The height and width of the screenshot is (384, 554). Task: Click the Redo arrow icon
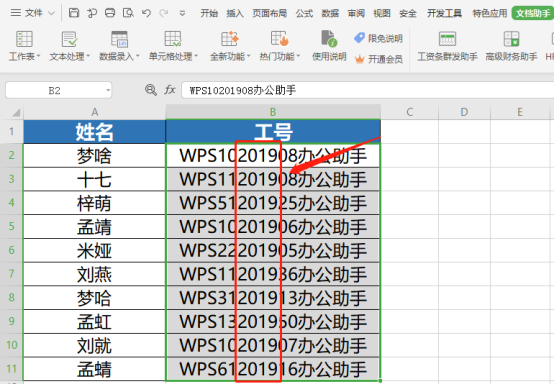click(x=164, y=13)
